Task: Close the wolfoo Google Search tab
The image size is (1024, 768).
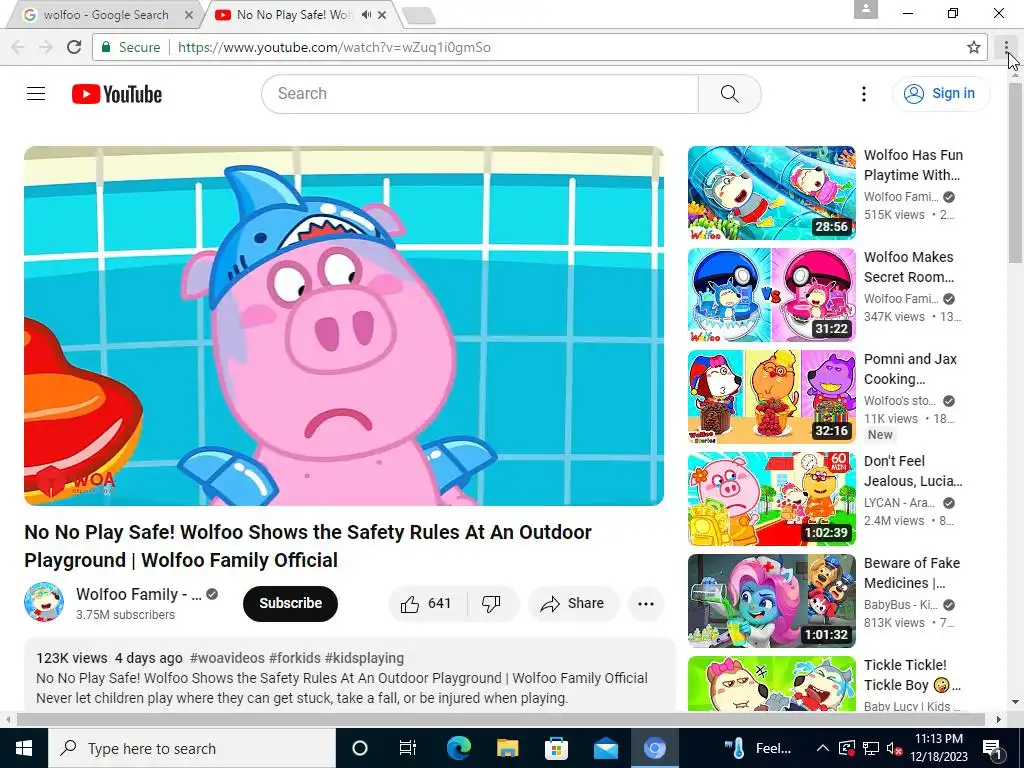Action: pos(189,14)
